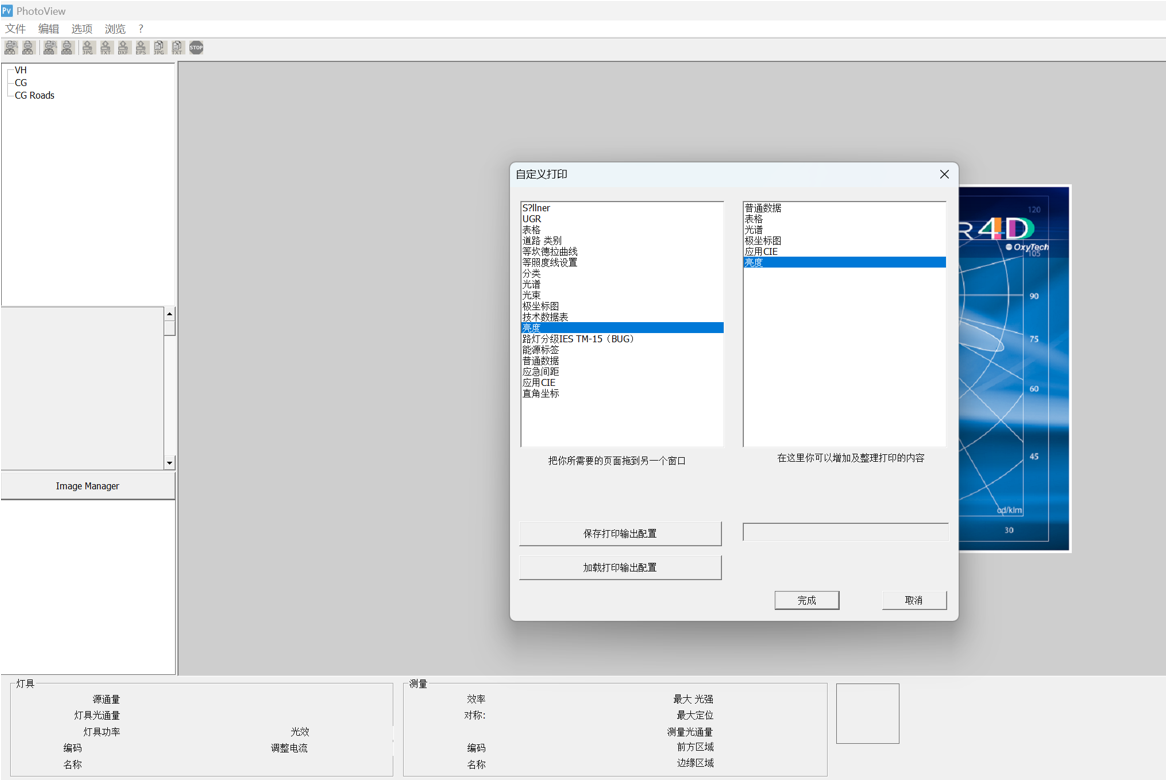1170x783 pixels.
Task: Open the 选项 menu
Action: [x=82, y=29]
